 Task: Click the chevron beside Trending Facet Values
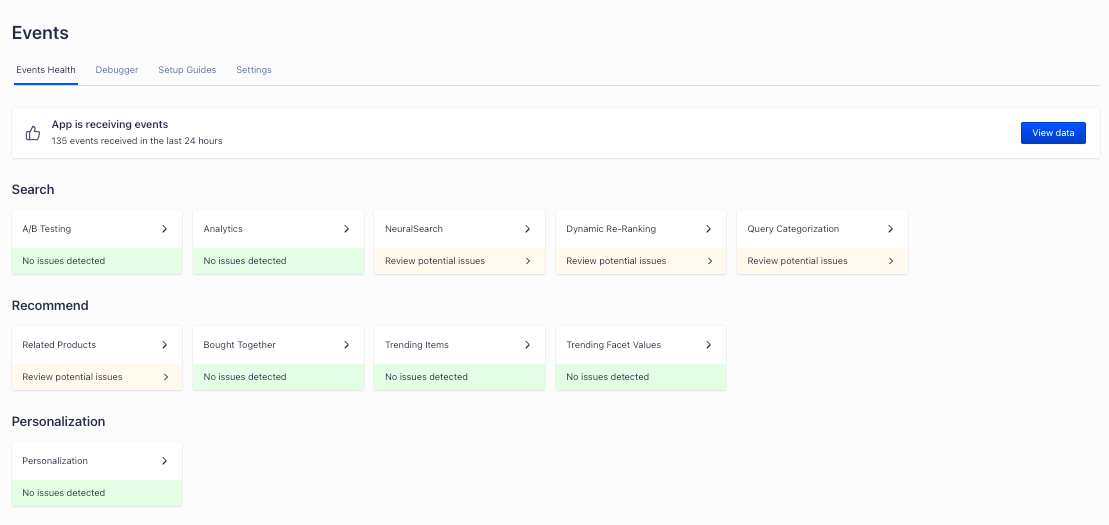point(708,345)
